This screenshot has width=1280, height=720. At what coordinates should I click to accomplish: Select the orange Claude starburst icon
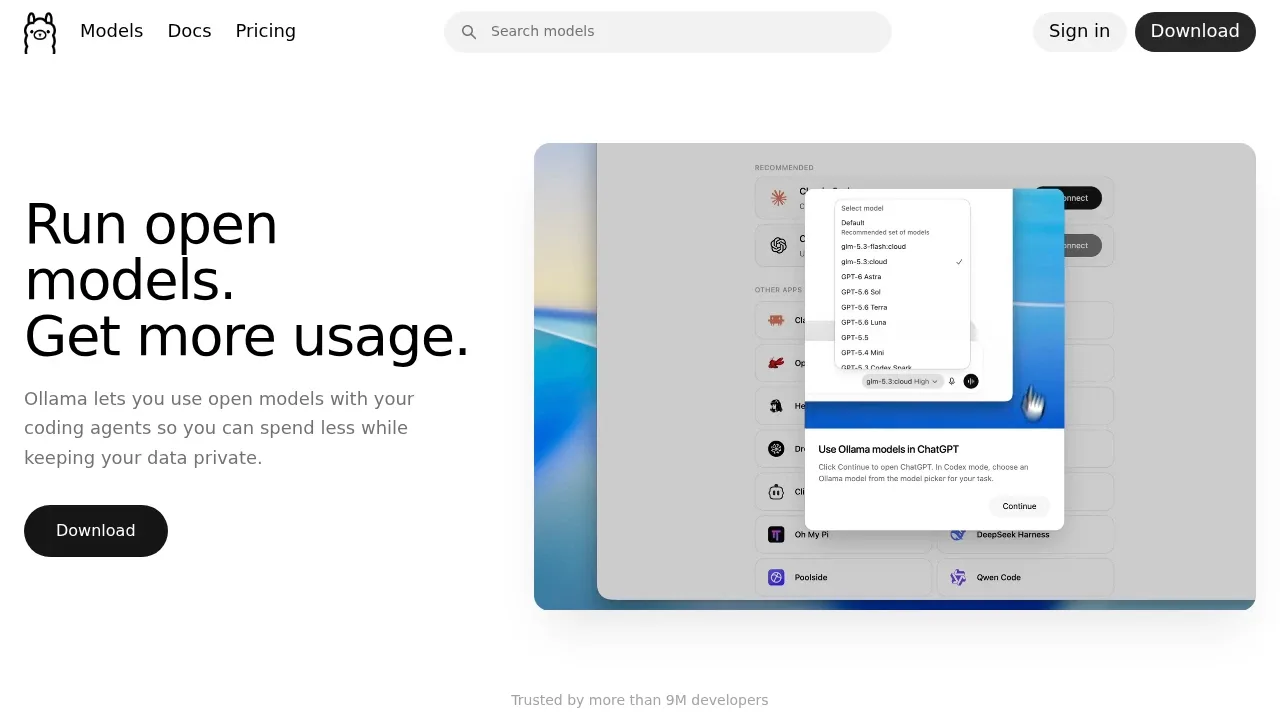click(778, 198)
